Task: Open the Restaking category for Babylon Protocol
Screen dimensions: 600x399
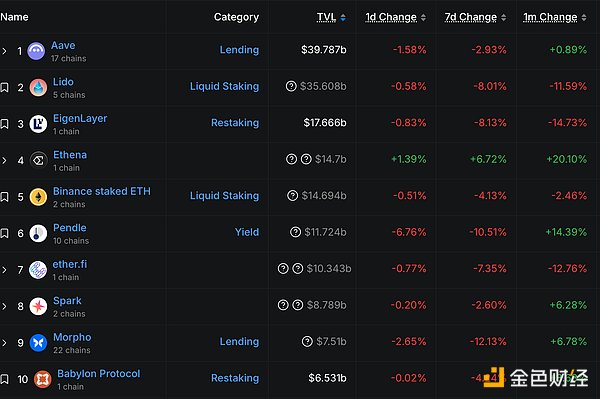Action: point(235,378)
